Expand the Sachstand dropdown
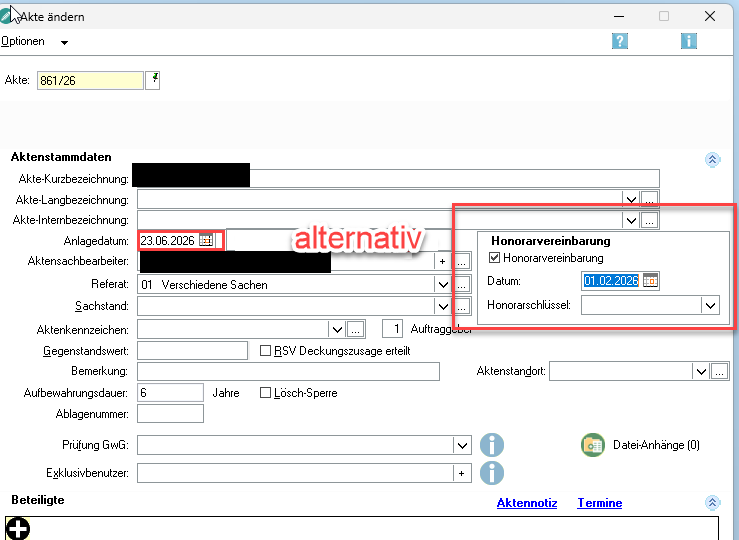The image size is (739, 540). (443, 307)
